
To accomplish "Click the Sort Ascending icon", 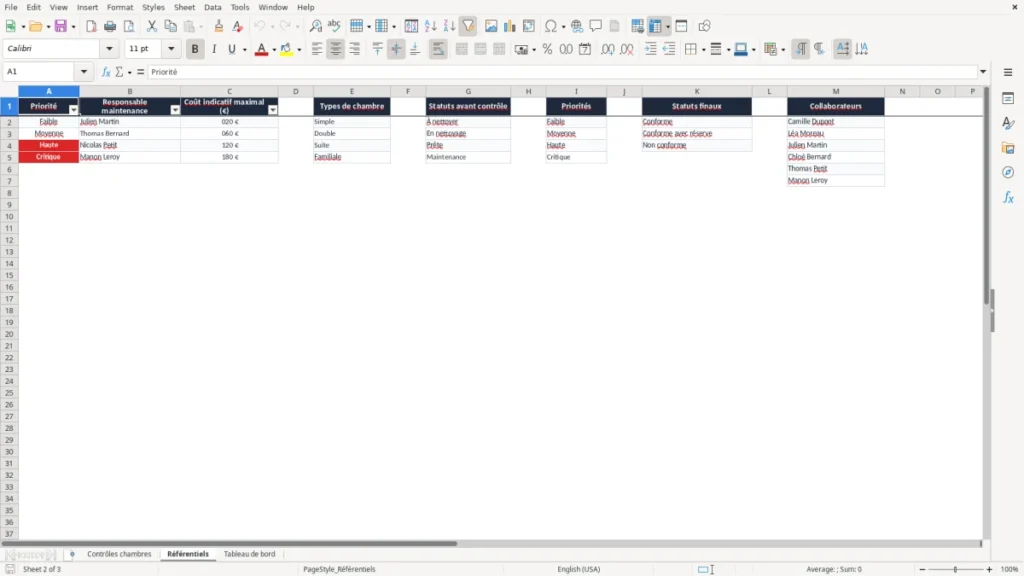I will 430,26.
